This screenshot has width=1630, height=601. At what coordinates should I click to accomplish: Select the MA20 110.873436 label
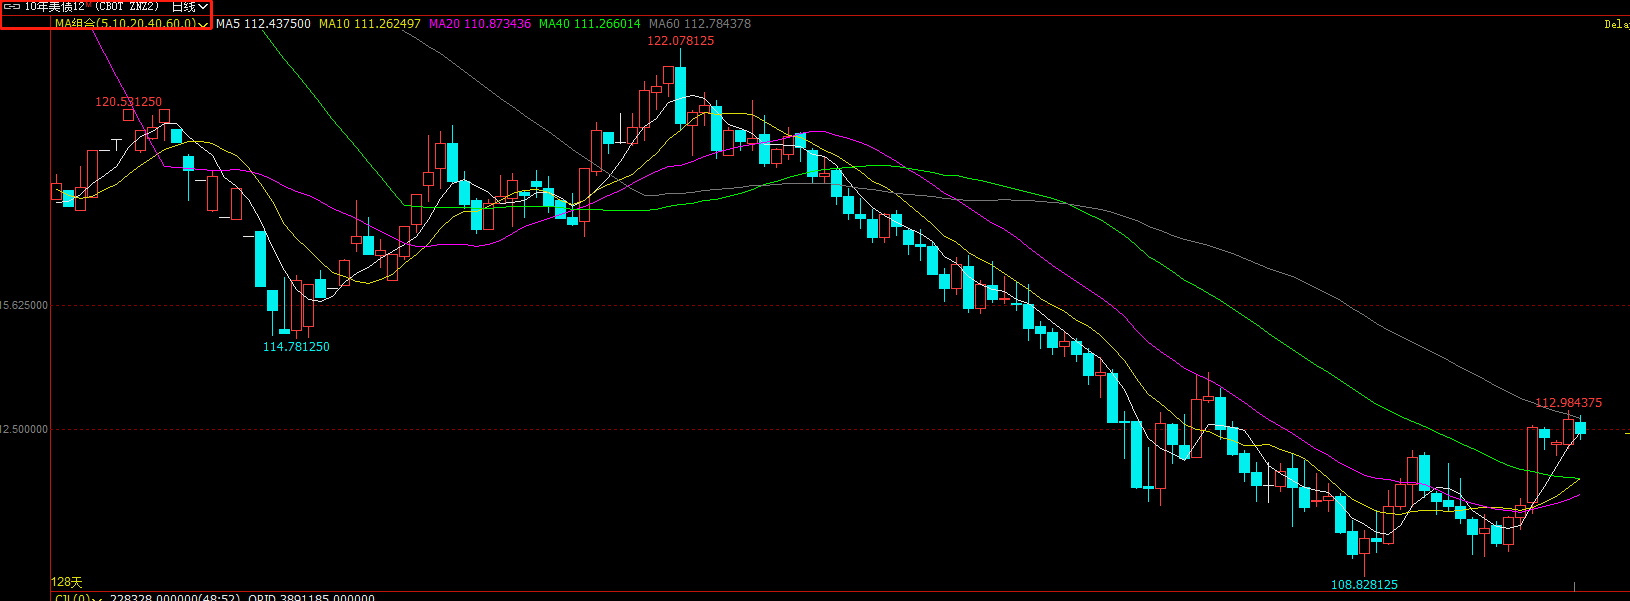click(x=480, y=23)
